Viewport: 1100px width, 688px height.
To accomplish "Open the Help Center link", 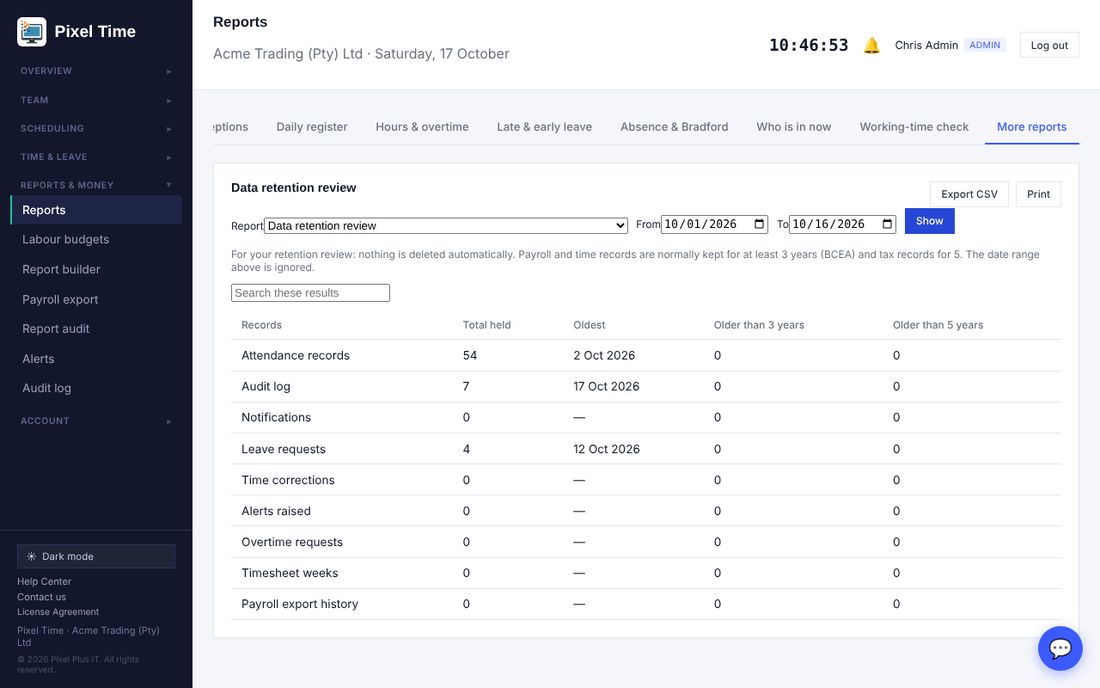I will point(44,581).
